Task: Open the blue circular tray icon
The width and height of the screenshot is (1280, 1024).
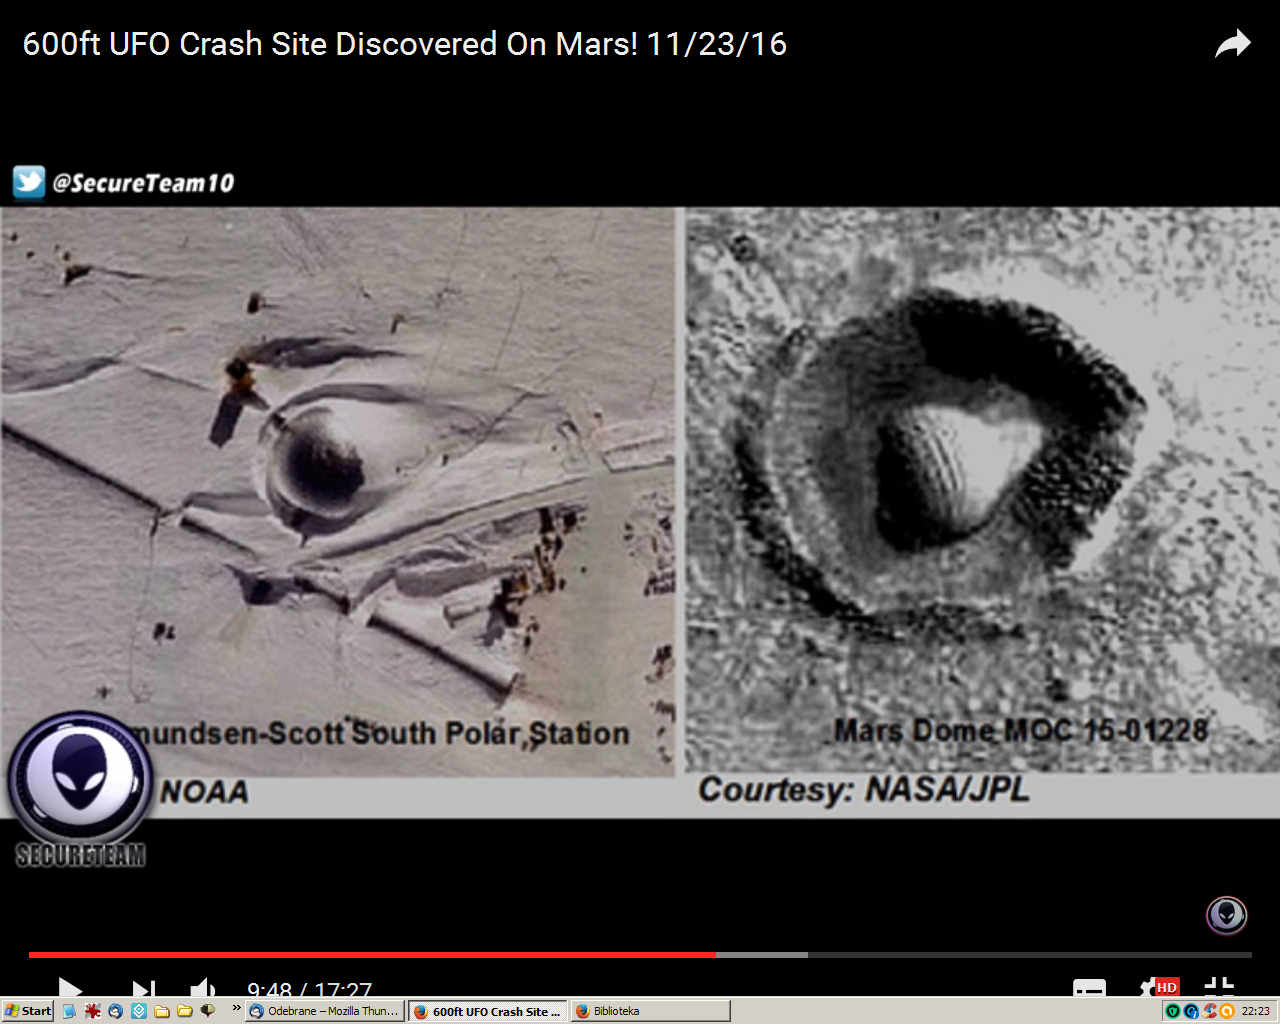Action: tap(1191, 1012)
